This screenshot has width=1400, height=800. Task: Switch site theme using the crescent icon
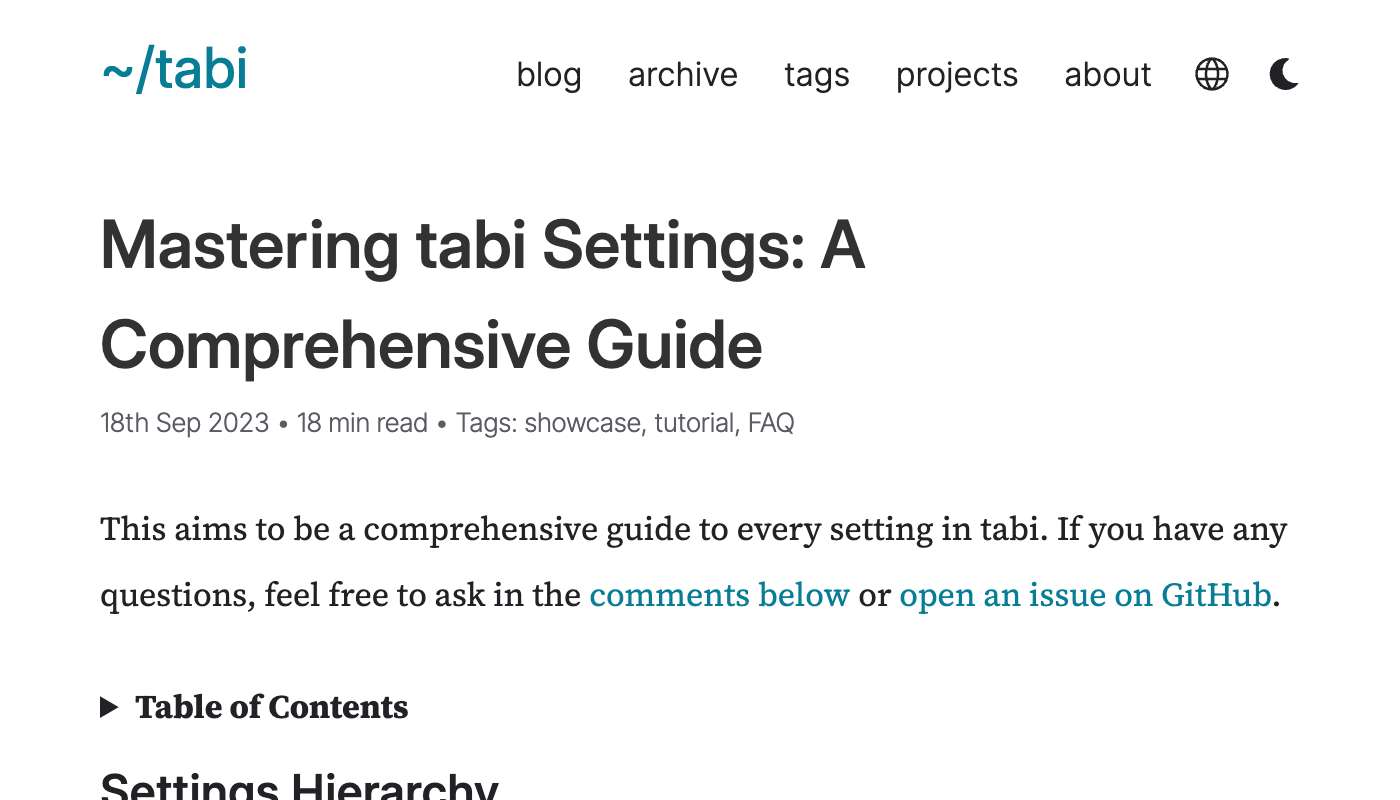coord(1284,74)
